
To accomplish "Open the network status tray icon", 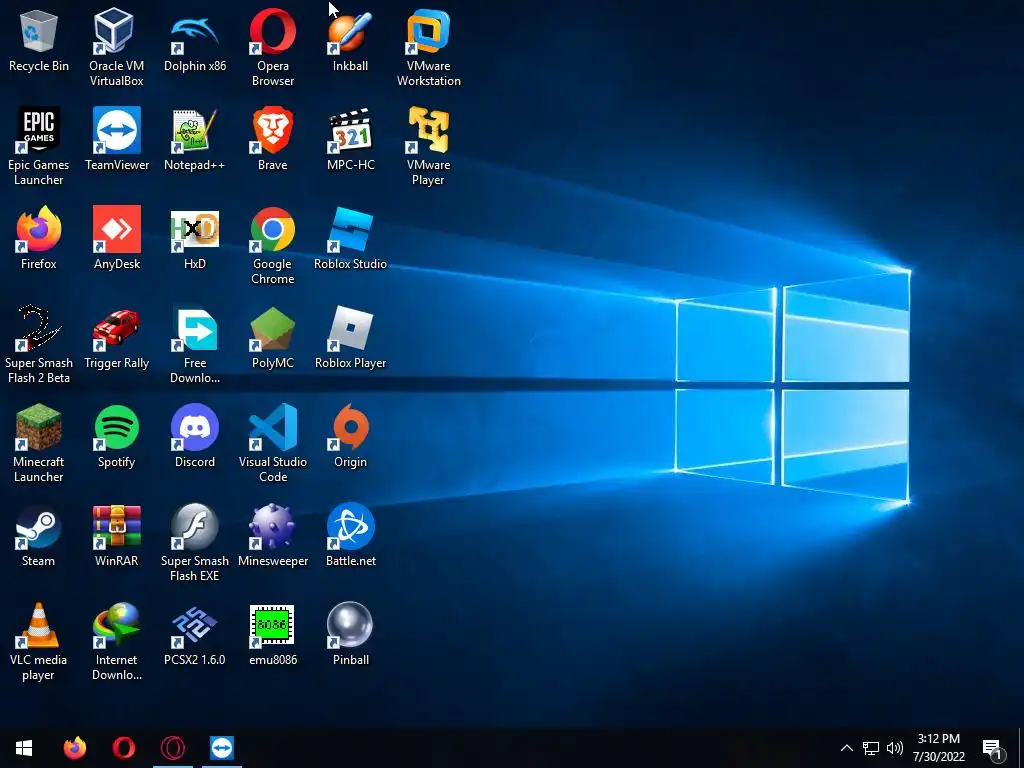I will 871,748.
